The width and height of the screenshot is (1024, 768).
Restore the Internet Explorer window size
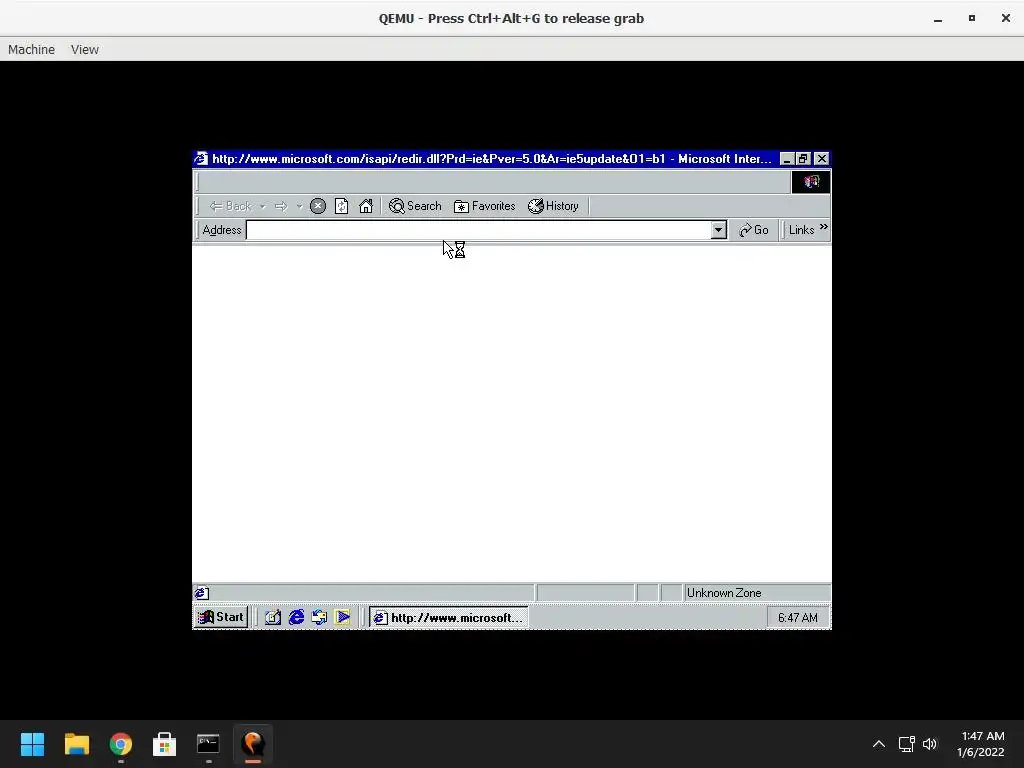pos(803,159)
